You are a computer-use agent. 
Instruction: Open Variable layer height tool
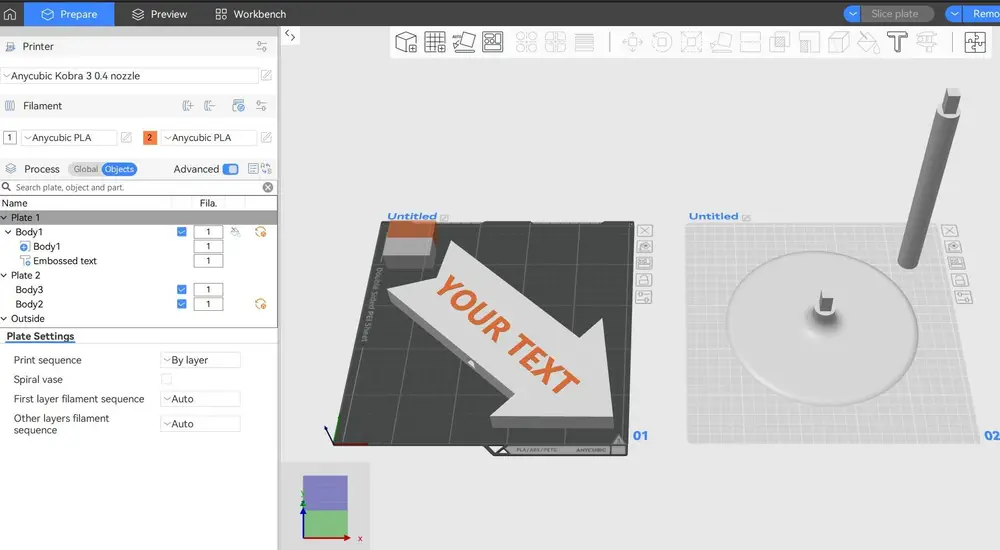584,42
